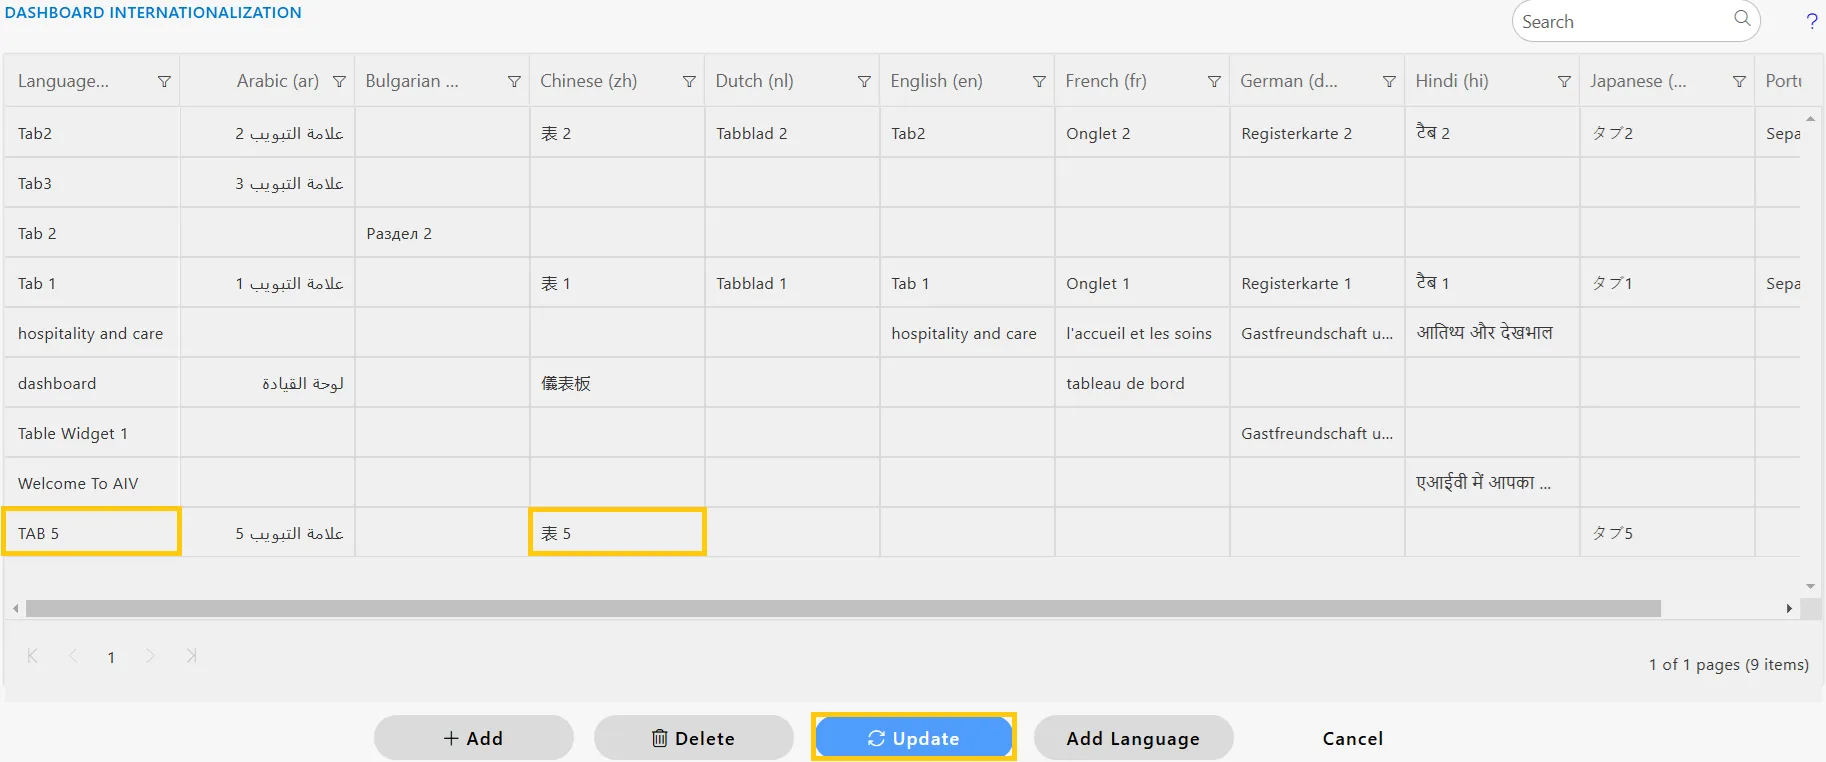The height and width of the screenshot is (762, 1826).
Task: Select 'Раздел 2' Bulgarian cell
Action: point(442,233)
